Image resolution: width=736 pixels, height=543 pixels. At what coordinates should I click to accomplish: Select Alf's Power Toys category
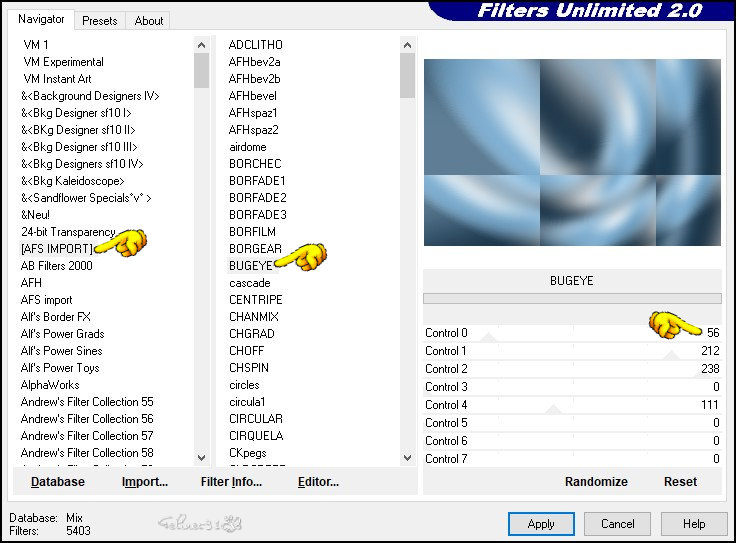coord(60,368)
